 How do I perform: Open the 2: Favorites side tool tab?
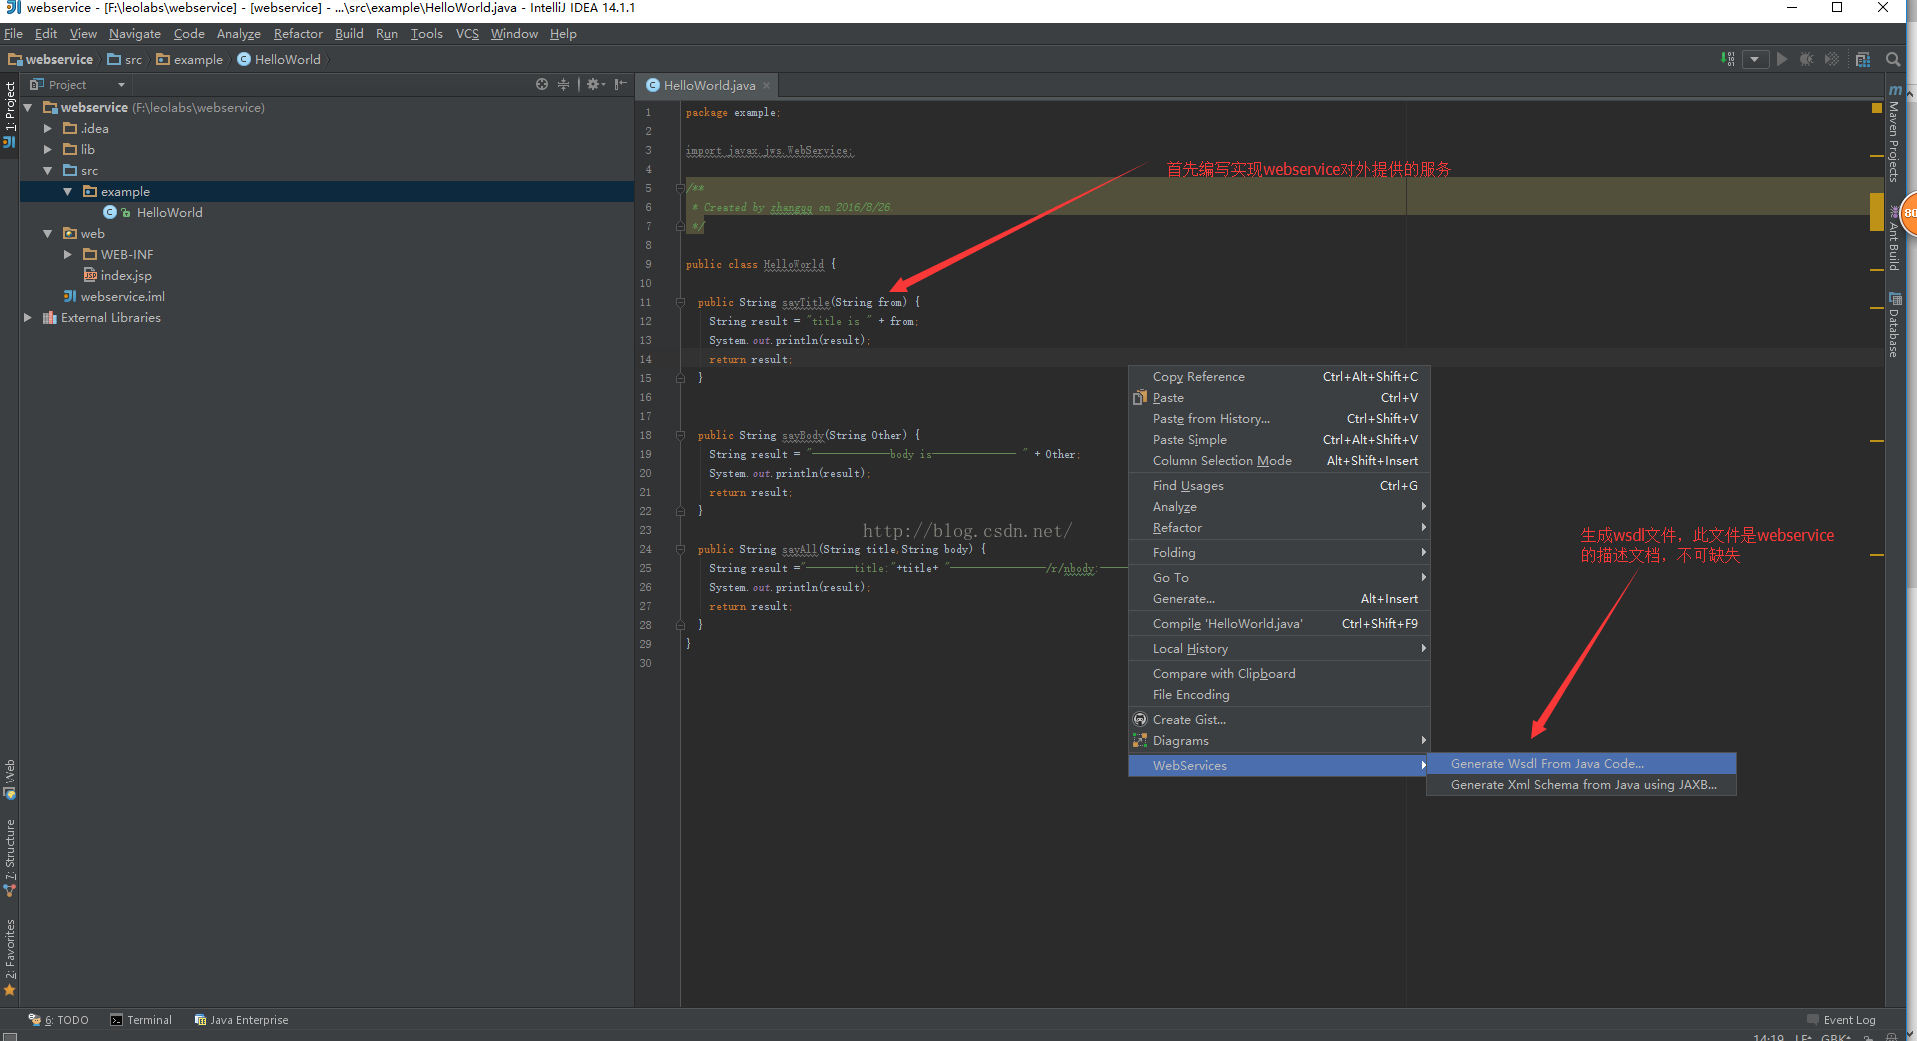pos(10,957)
